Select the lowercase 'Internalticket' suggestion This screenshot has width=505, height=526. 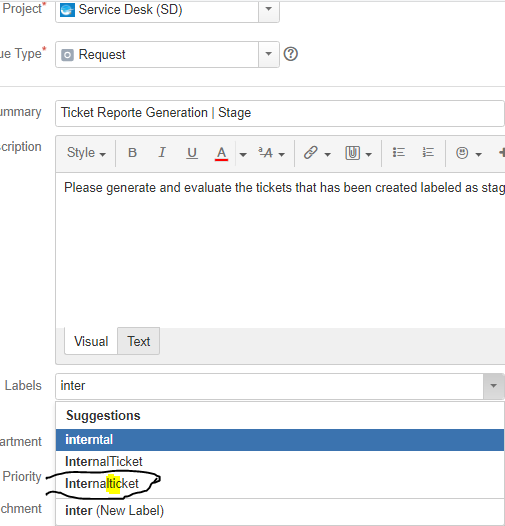(x=280, y=484)
